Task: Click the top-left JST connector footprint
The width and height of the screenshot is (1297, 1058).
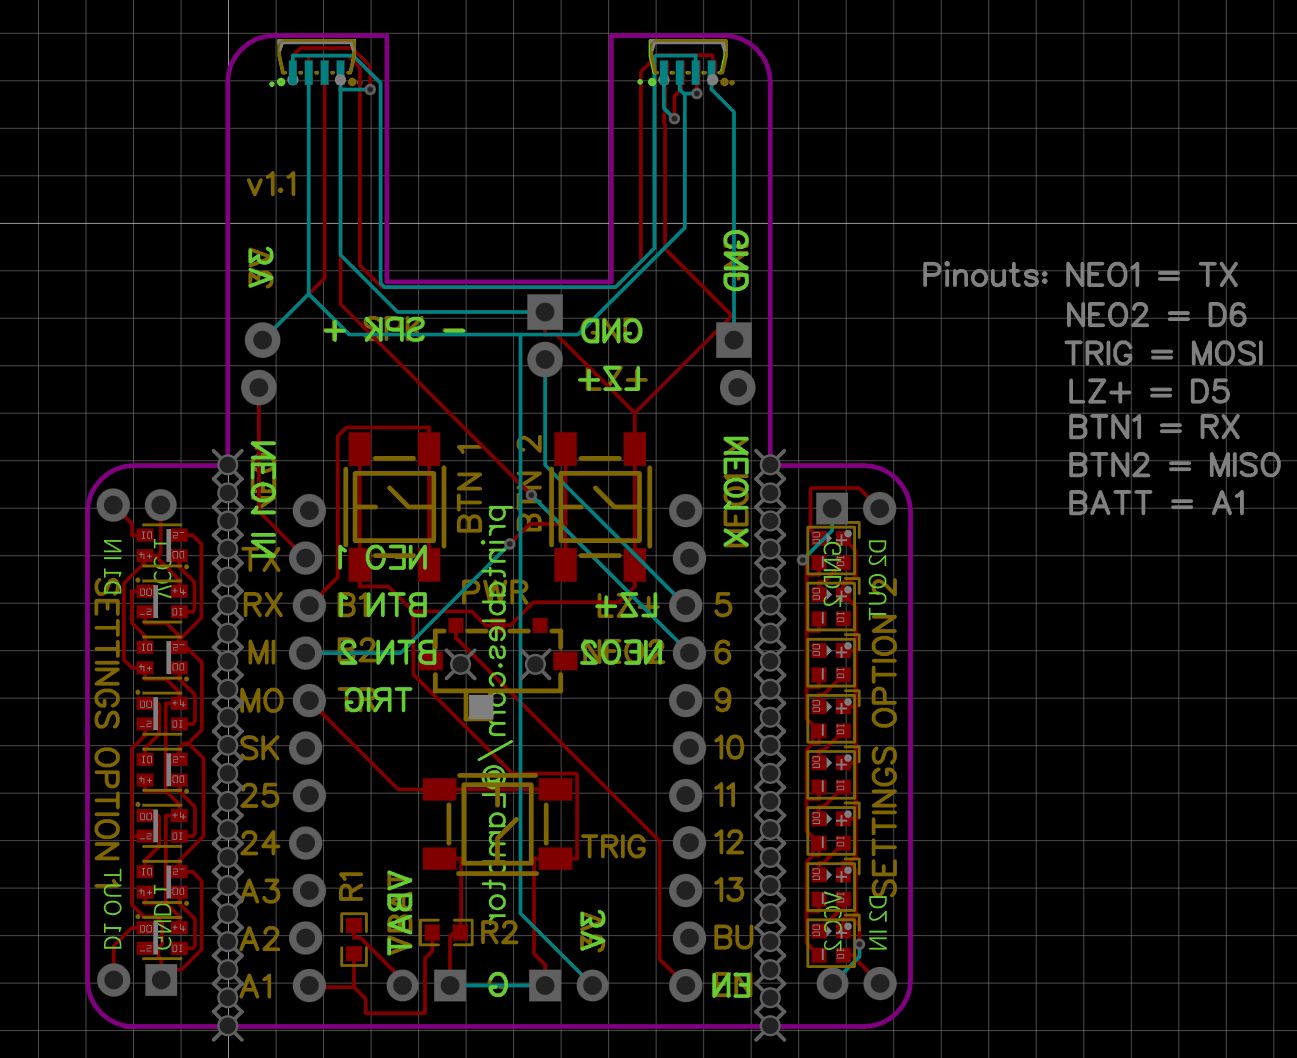Action: click(316, 63)
